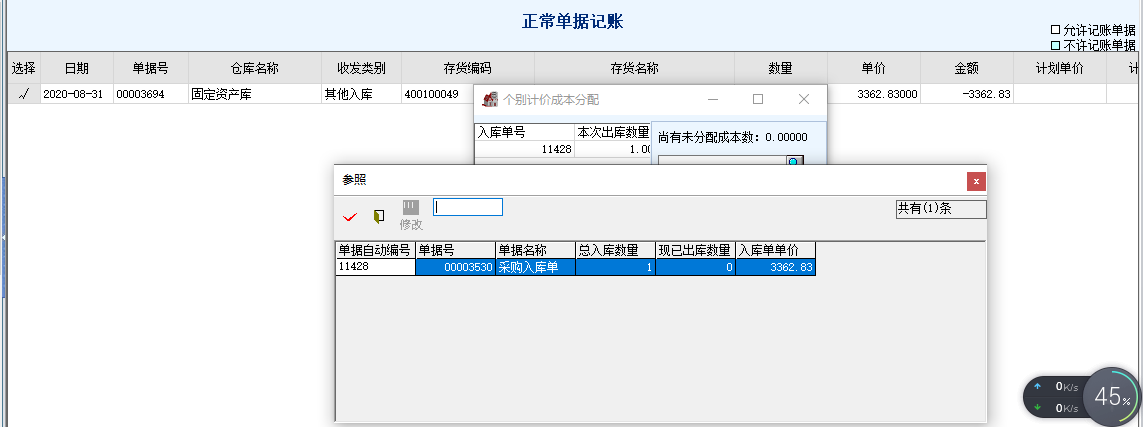The height and width of the screenshot is (427, 1143).
Task: Click the 尚有未分配成本数 label
Action: 733,136
